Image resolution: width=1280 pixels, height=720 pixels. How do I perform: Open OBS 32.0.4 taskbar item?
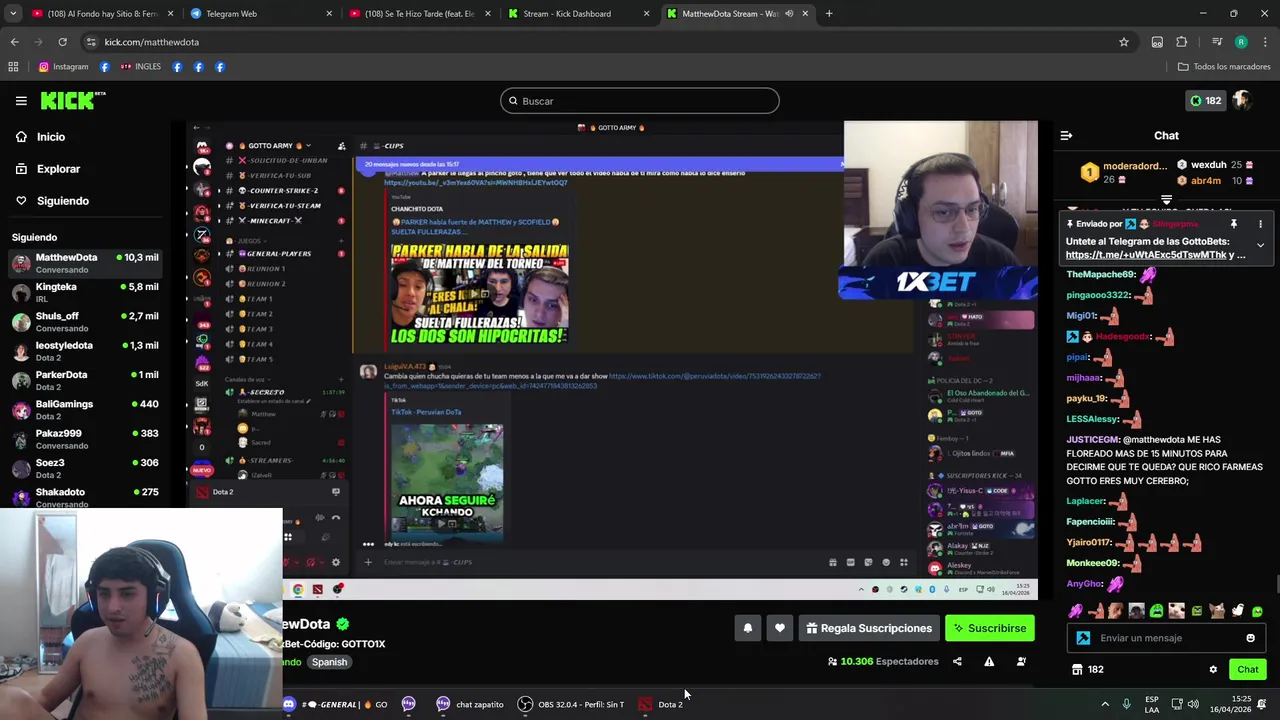tap(571, 705)
